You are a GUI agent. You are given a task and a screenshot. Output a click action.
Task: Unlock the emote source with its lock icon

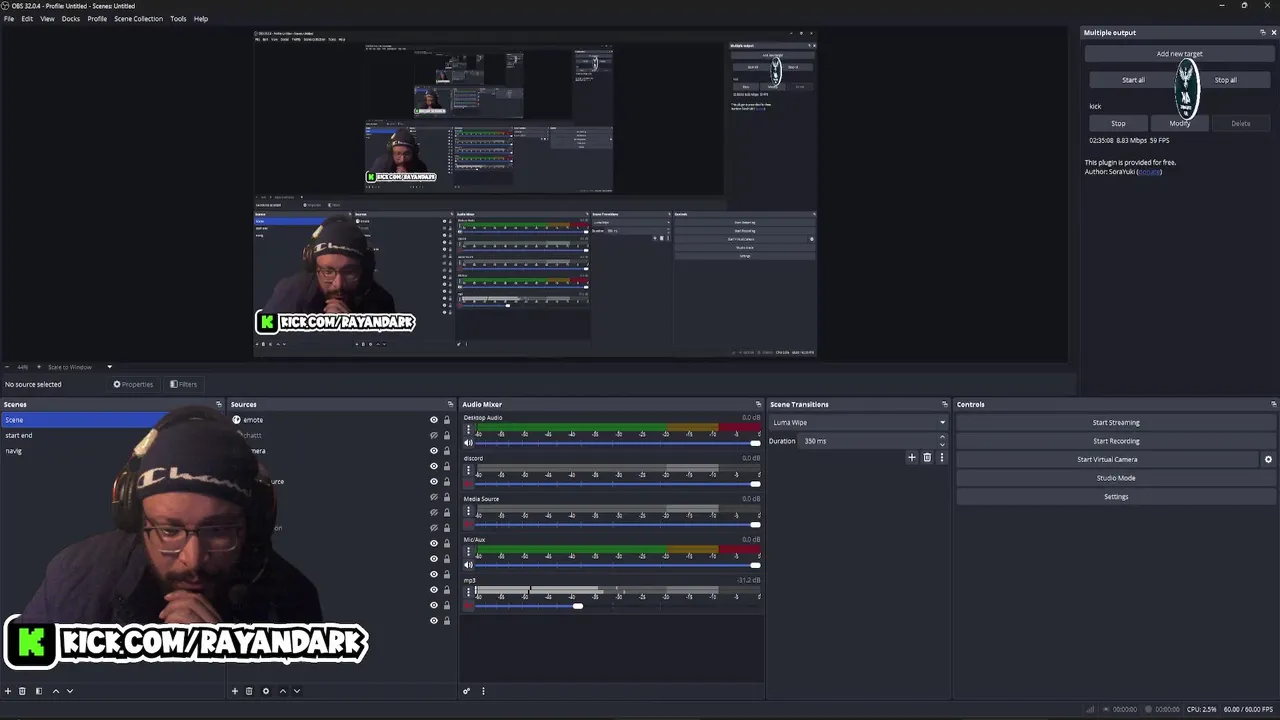point(447,420)
